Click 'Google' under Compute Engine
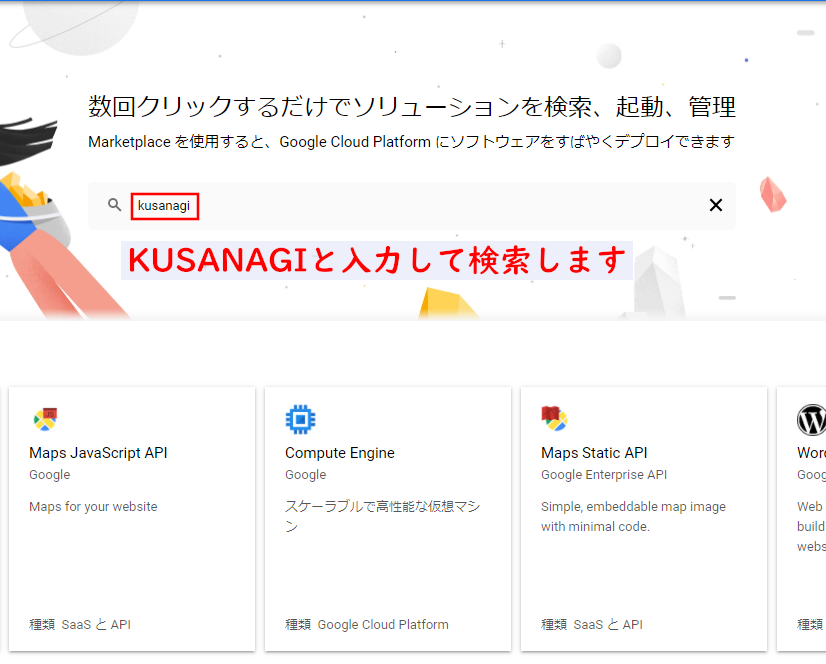The width and height of the screenshot is (826, 664). click(x=306, y=475)
